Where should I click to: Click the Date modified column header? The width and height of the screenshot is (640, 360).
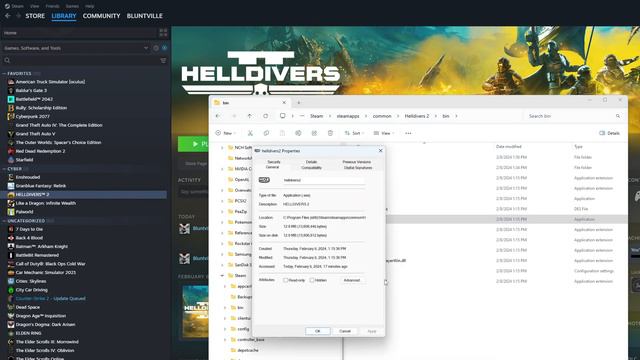coord(509,147)
